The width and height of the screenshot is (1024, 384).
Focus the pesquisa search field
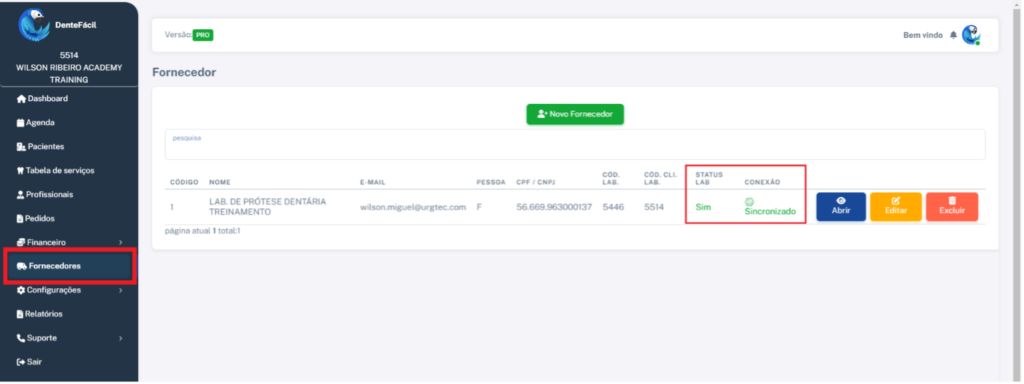coord(575,144)
